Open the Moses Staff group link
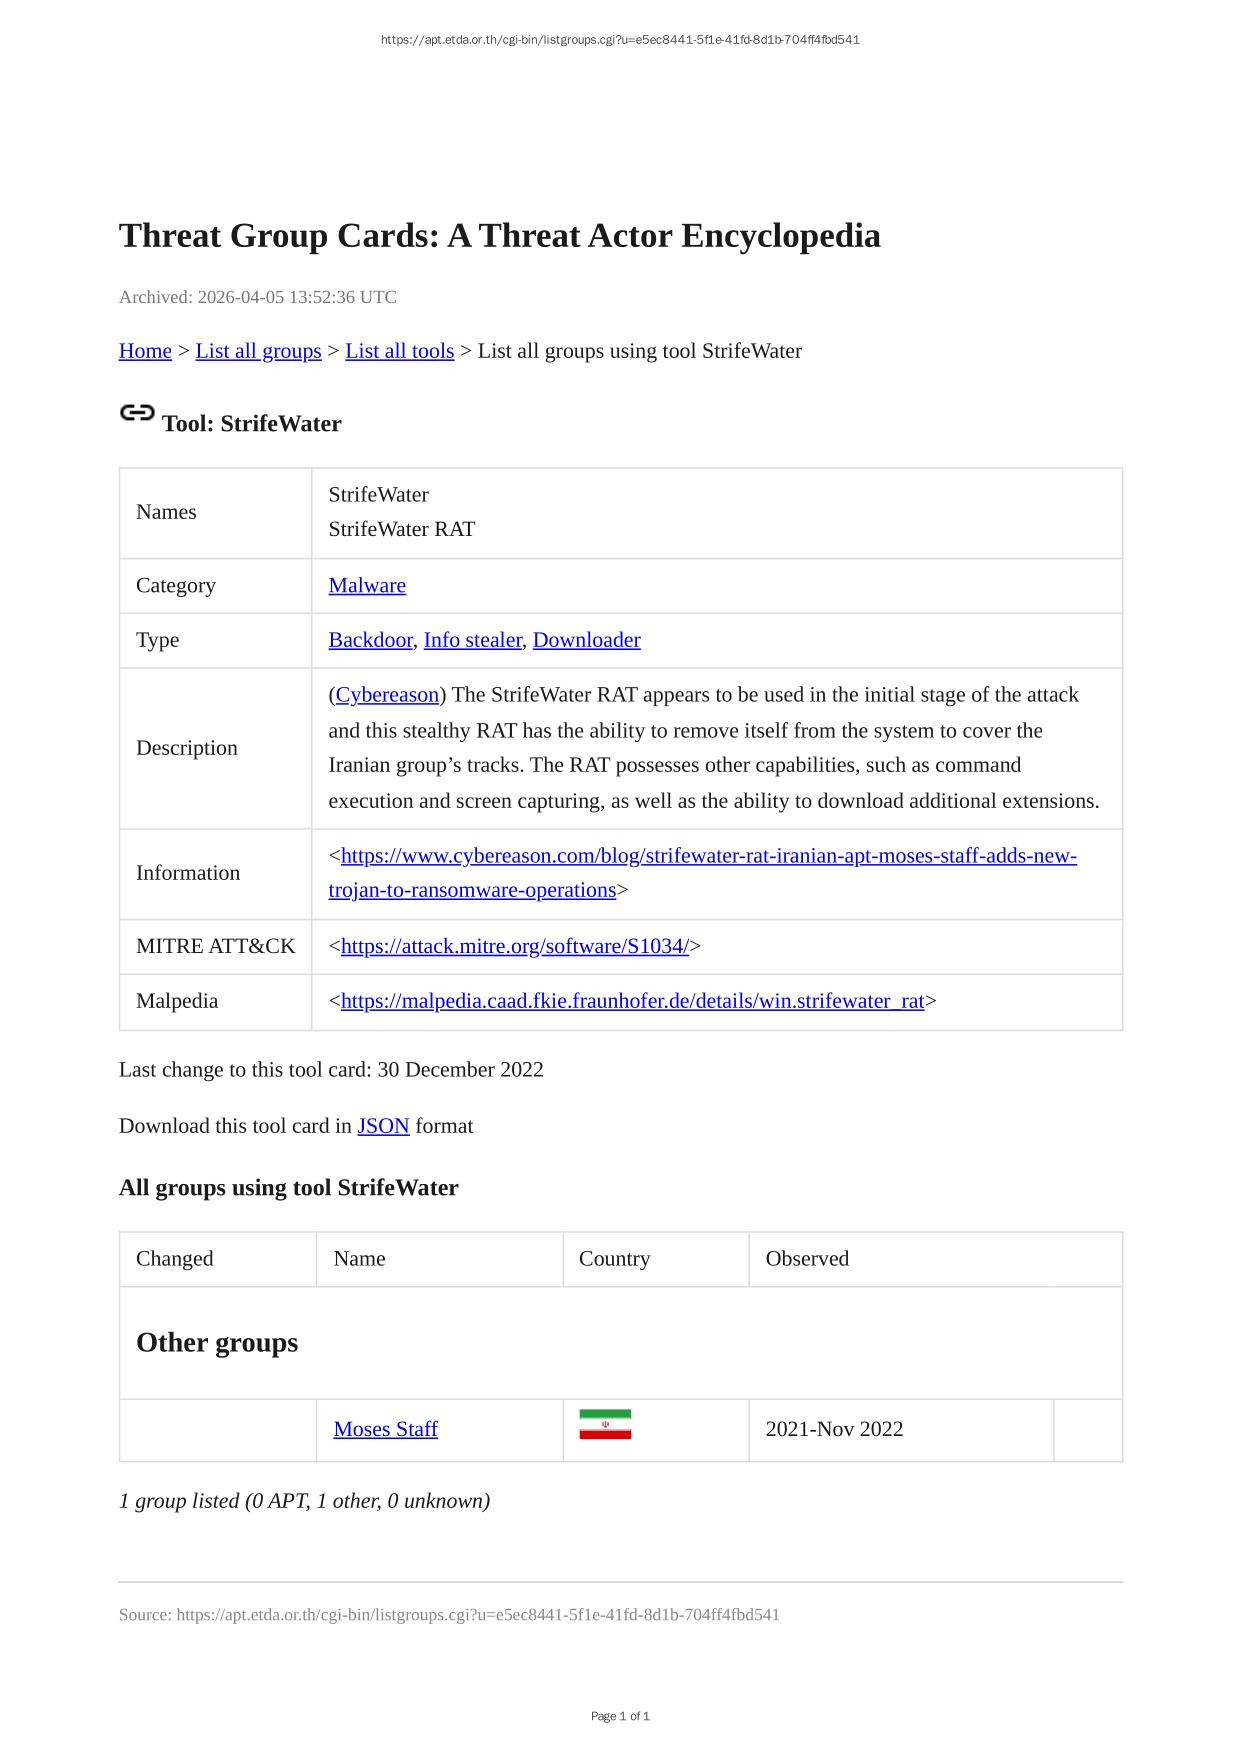This screenshot has width=1242, height=1756. coord(385,1429)
